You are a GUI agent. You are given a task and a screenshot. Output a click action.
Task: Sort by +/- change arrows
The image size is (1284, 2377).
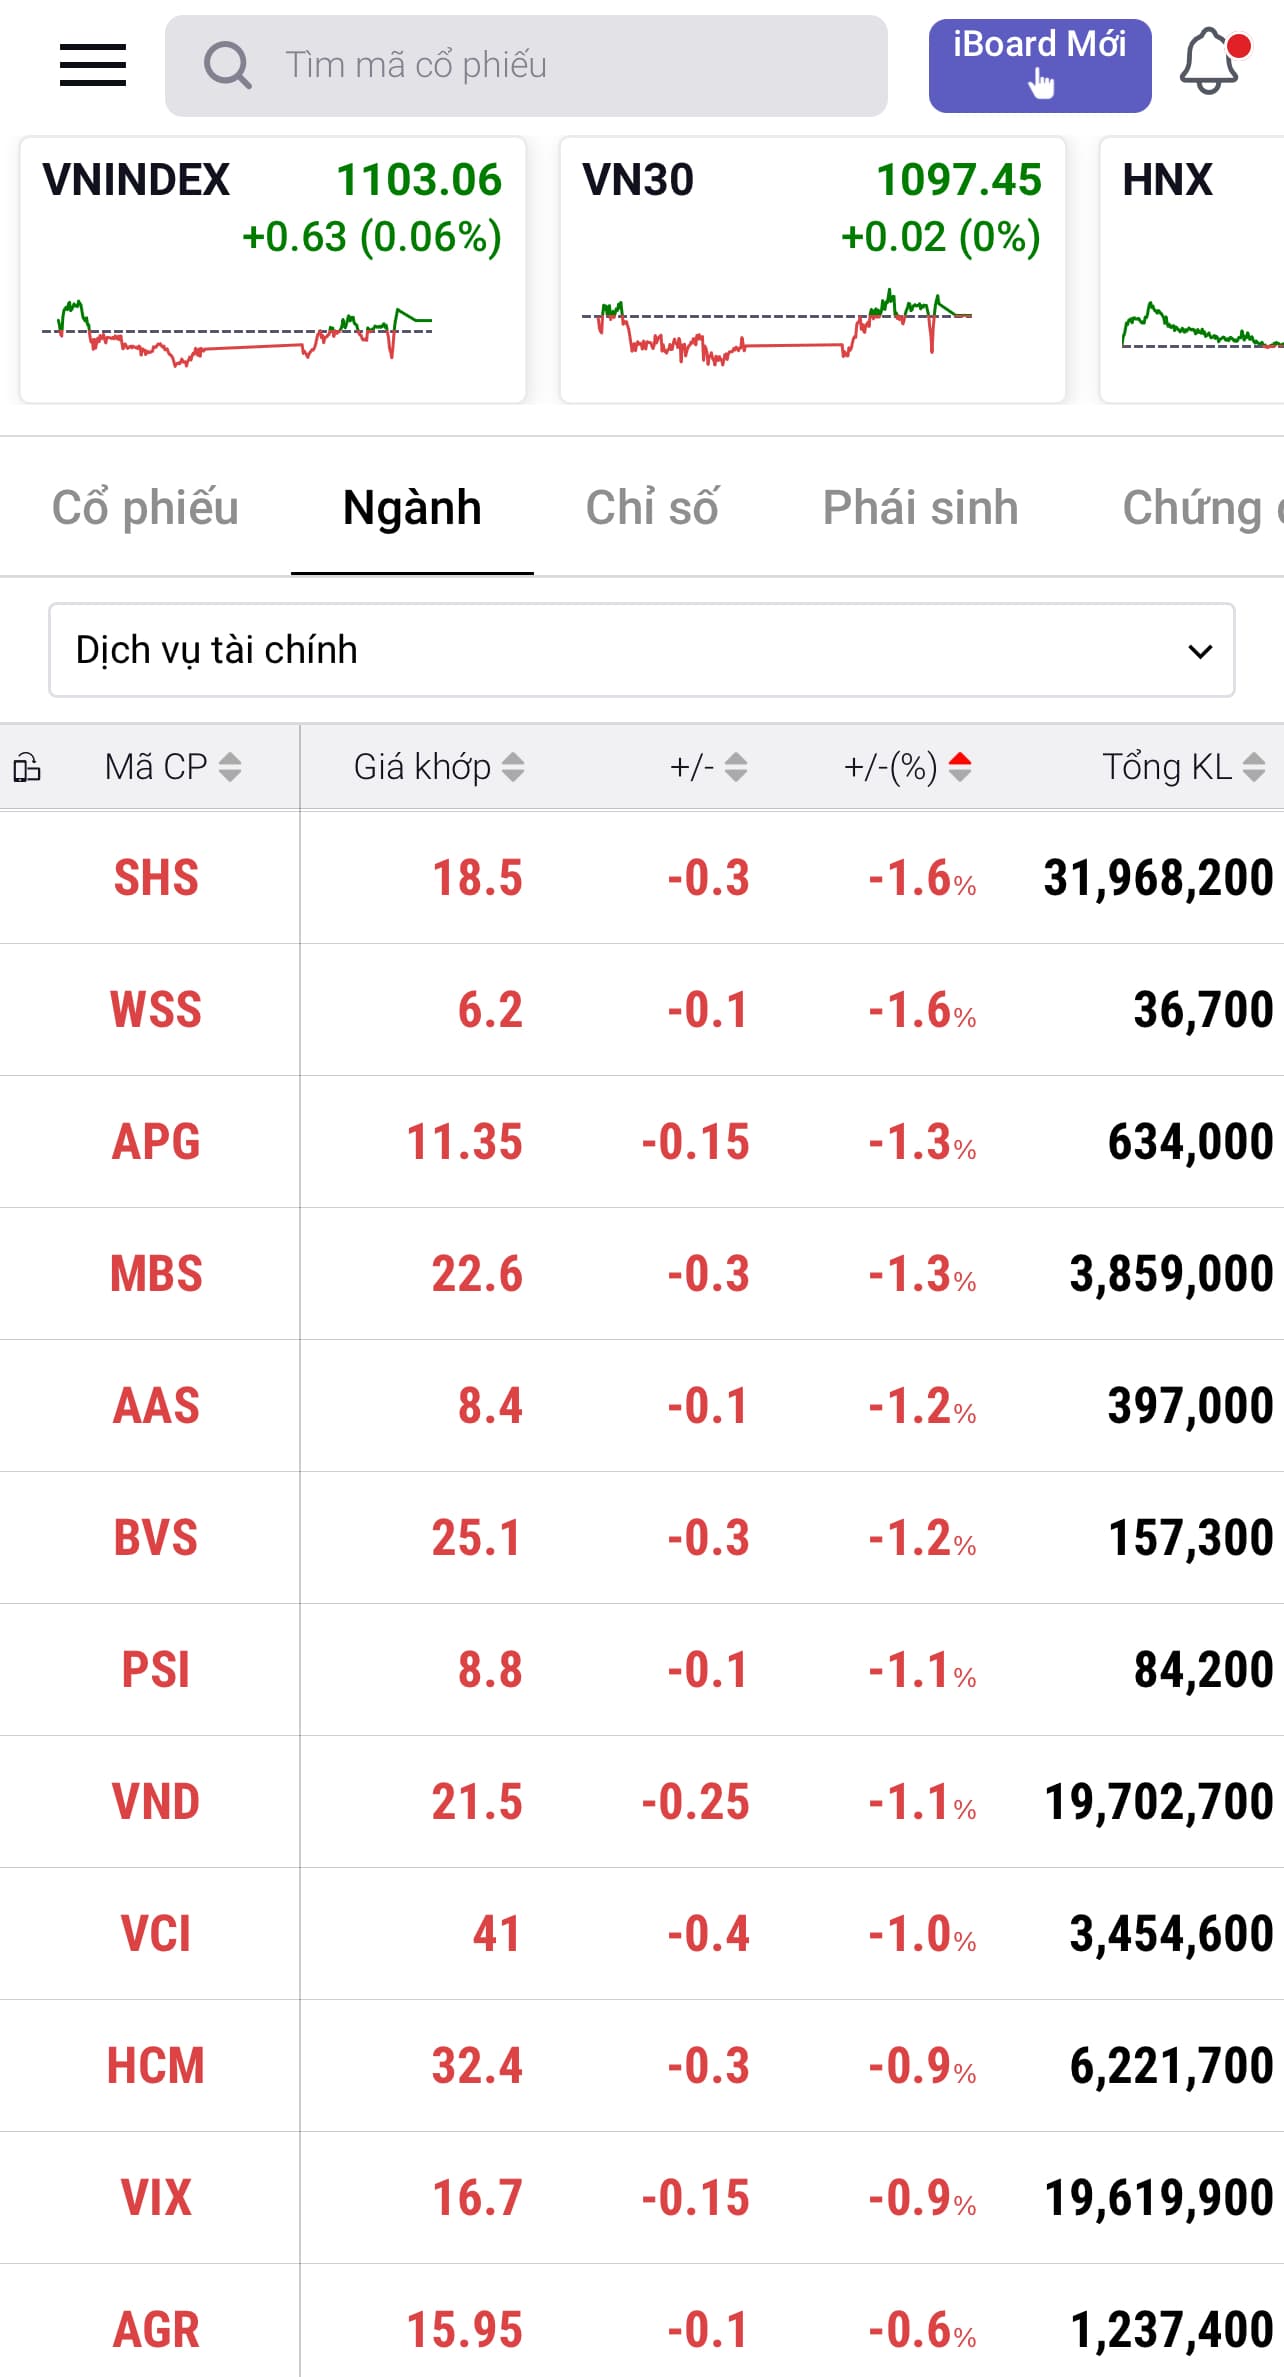click(x=736, y=767)
